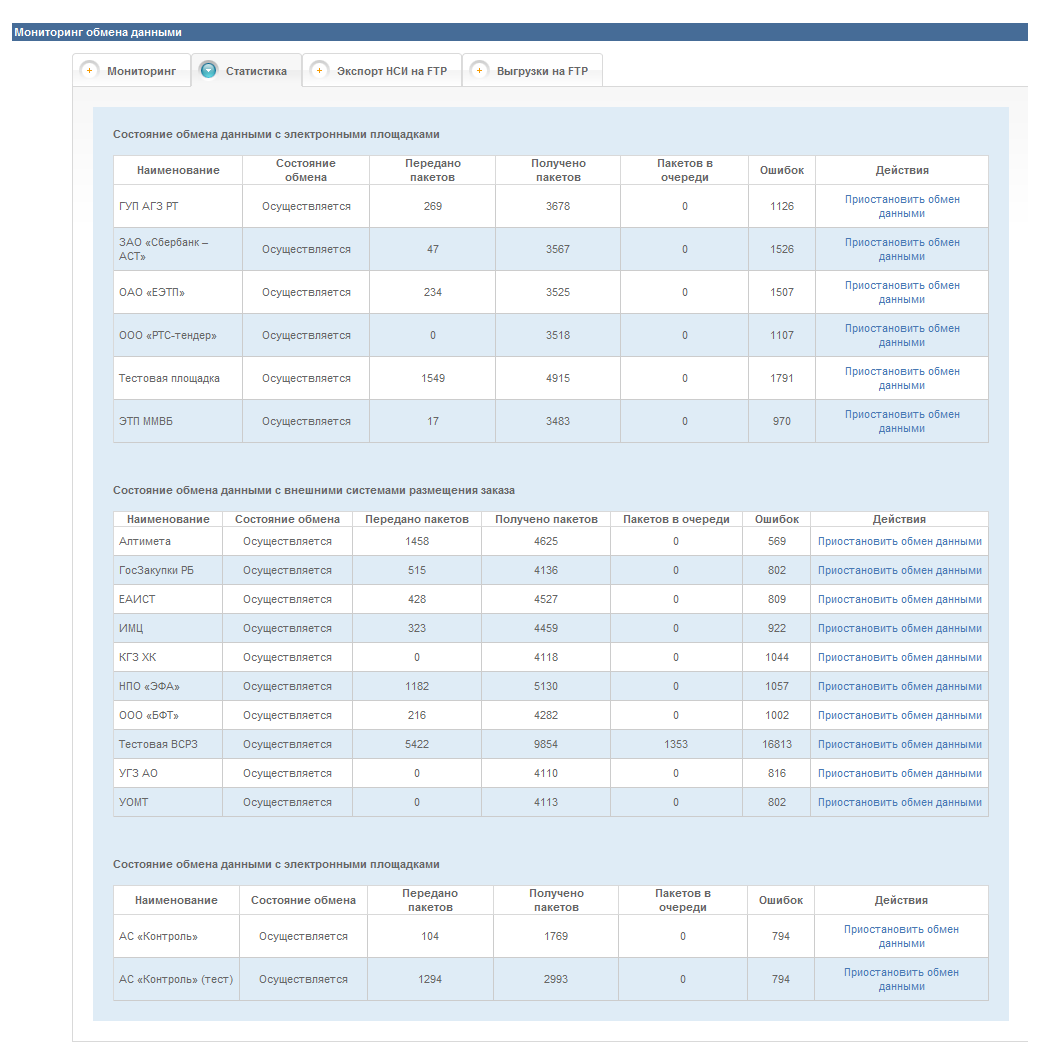Pause data exchange for УГЗ АО
The width and height of the screenshot is (1055, 1063).
(900, 774)
